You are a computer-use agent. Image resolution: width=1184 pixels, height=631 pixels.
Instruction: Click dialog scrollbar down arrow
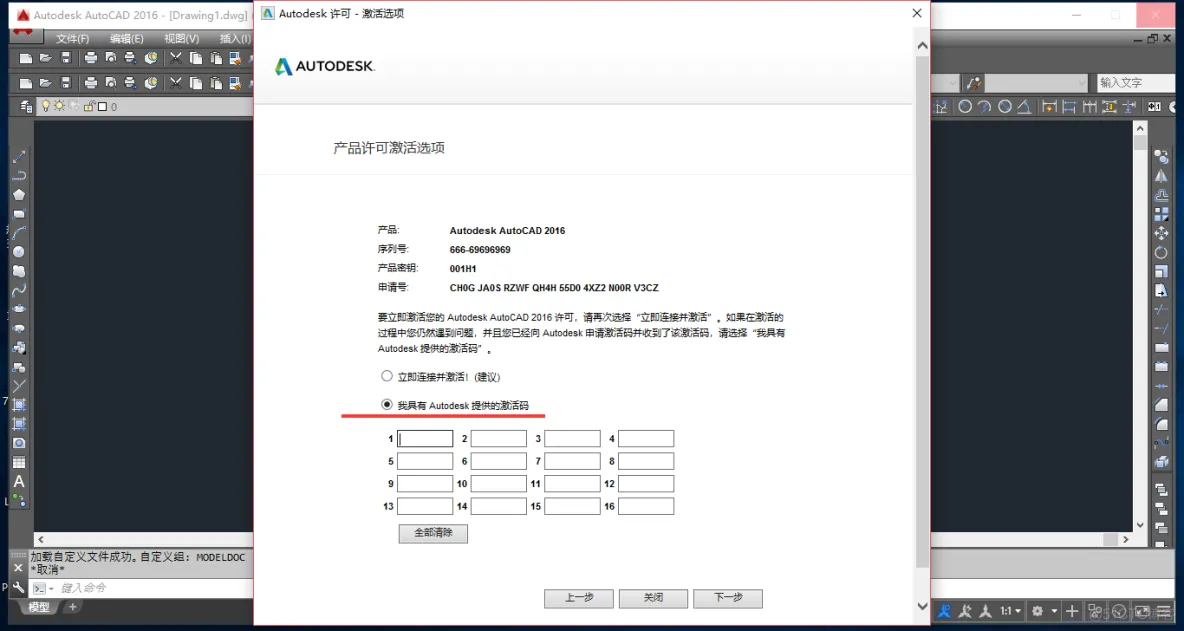point(921,605)
